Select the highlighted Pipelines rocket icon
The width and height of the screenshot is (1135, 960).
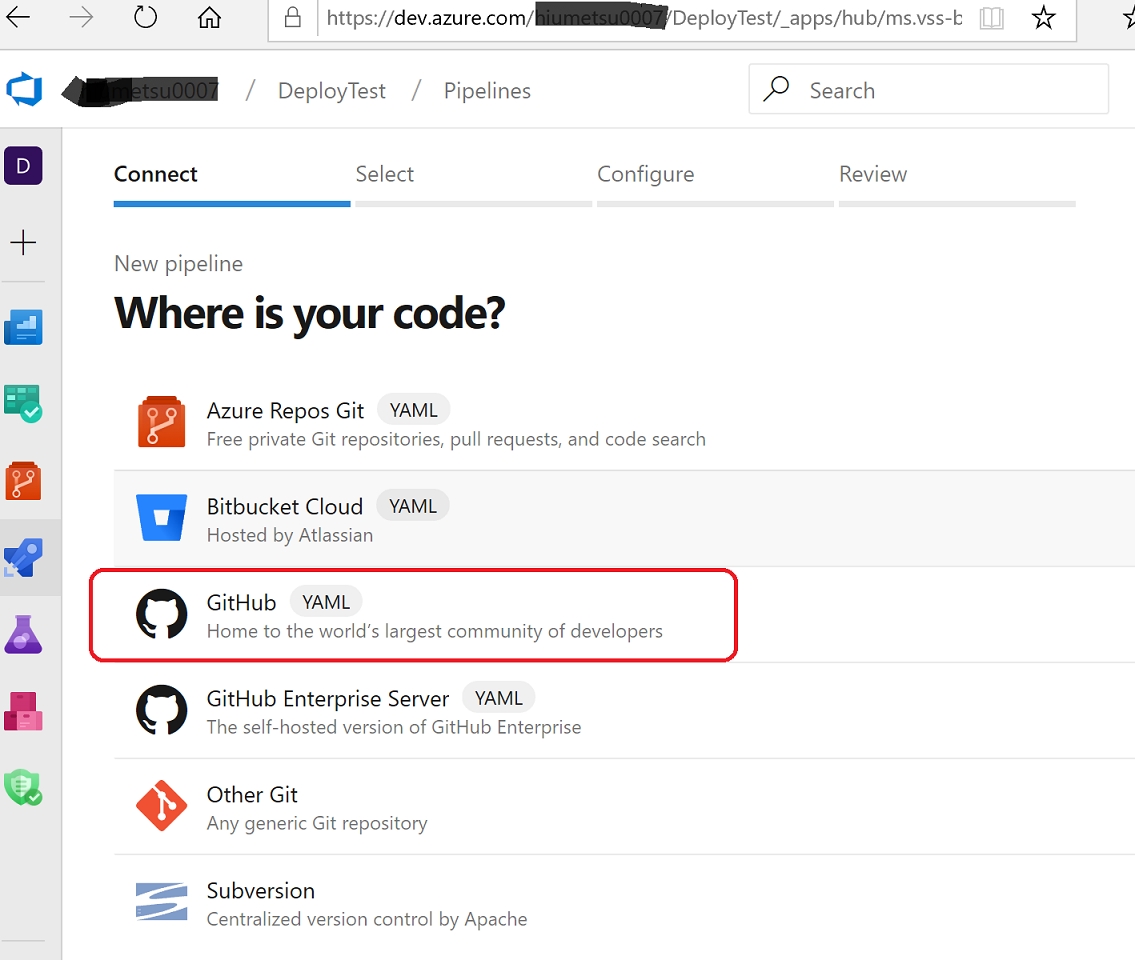click(23, 558)
